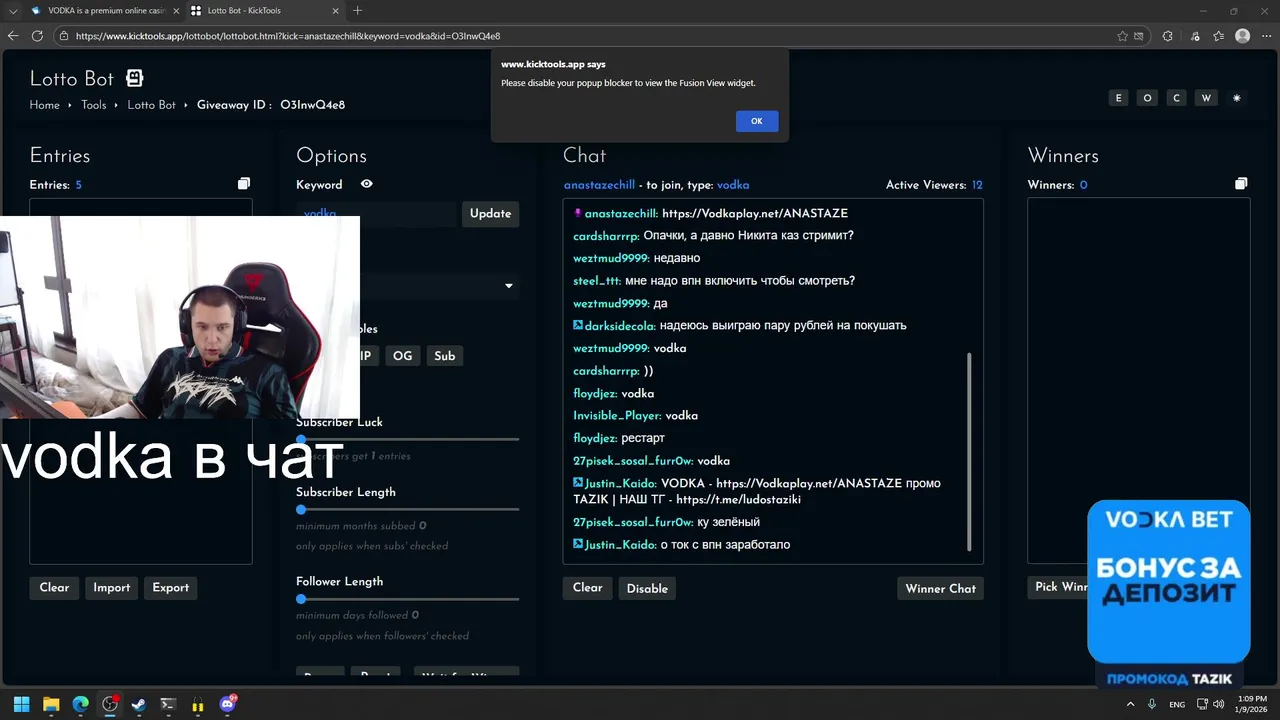Disable the chat
Viewport: 1280px width, 720px height.
click(647, 588)
